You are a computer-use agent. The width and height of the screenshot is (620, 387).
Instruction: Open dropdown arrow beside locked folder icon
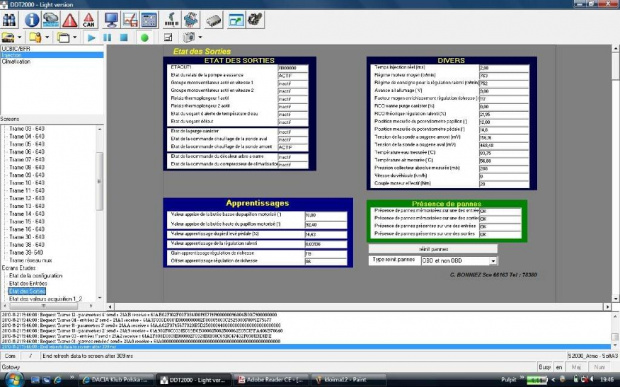[47, 38]
